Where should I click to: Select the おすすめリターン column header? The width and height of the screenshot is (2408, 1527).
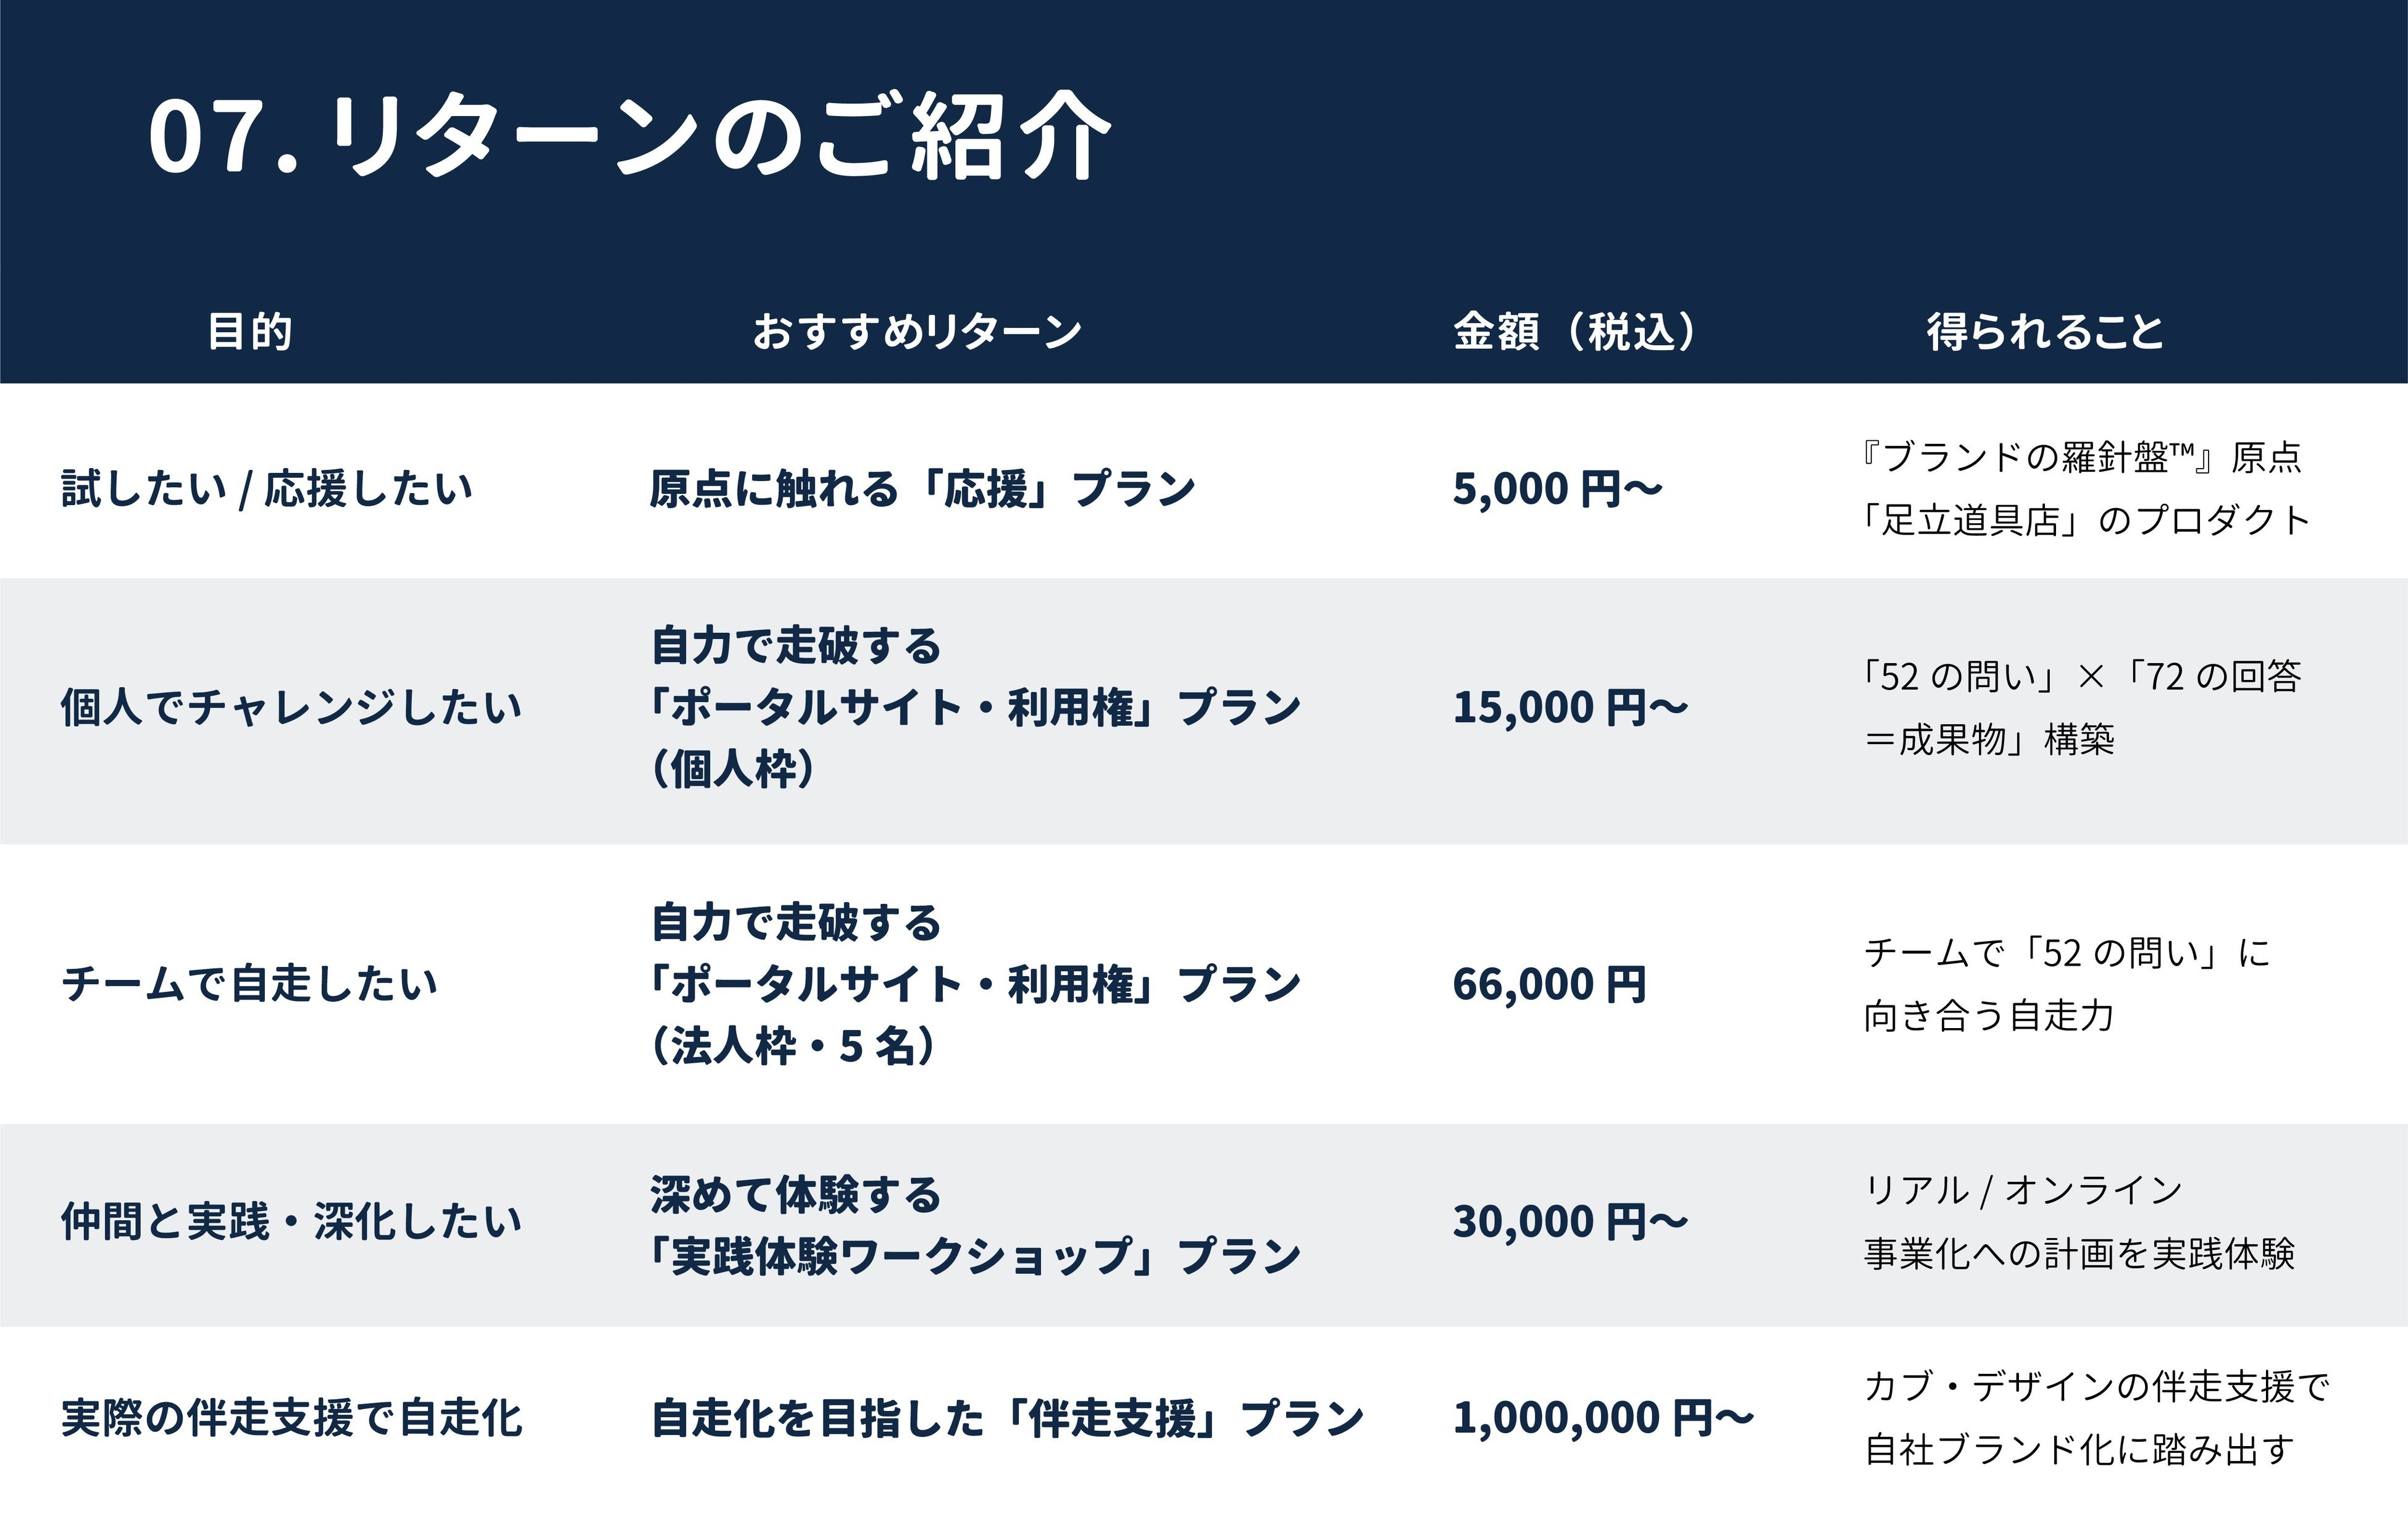click(917, 331)
